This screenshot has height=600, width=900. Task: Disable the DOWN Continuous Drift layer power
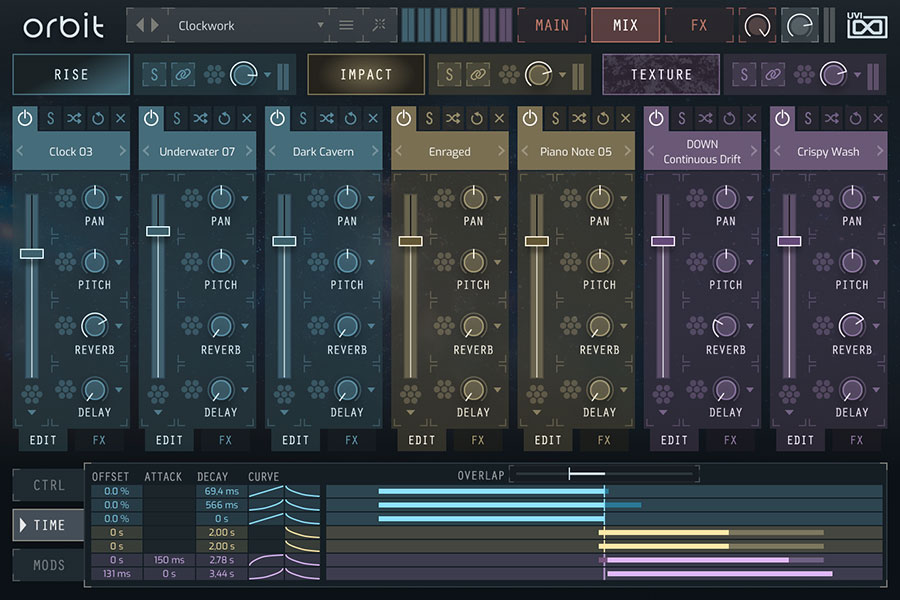(x=656, y=119)
